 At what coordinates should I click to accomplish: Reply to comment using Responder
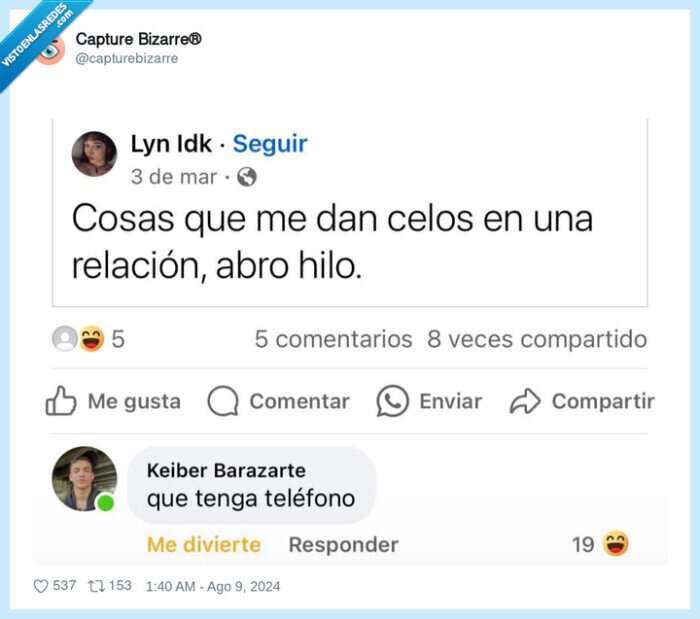coord(343,545)
